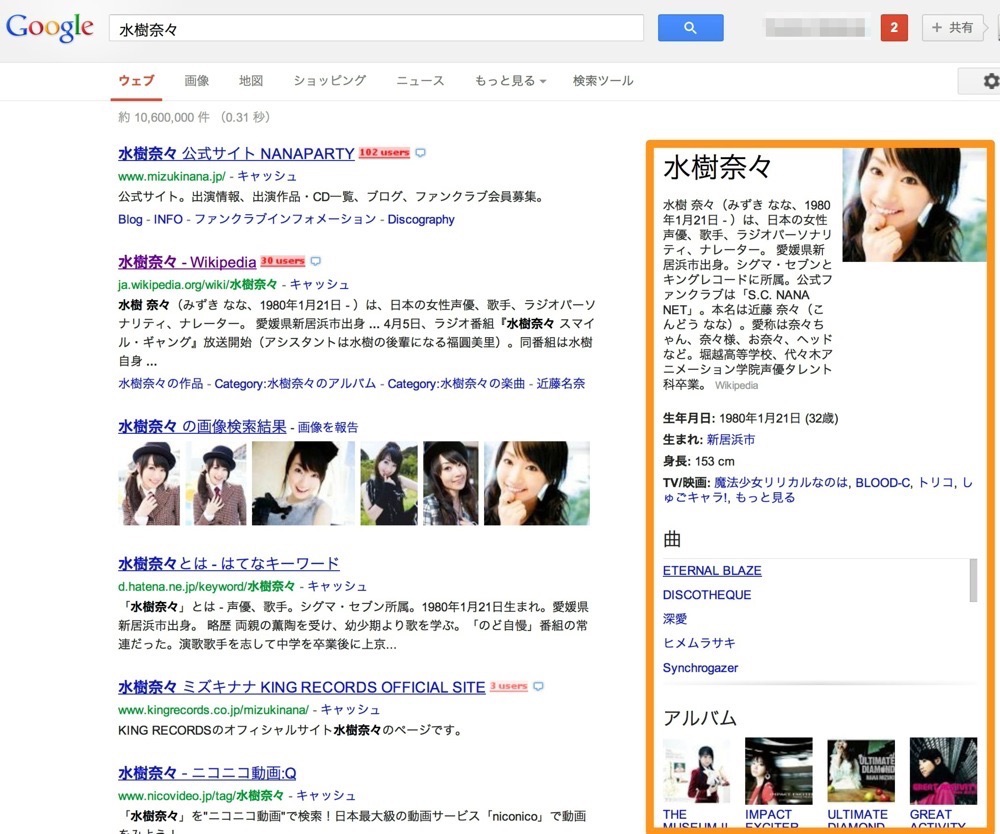The height and width of the screenshot is (834, 1000).
Task: Open the INFO sitelink
Action: tap(168, 219)
